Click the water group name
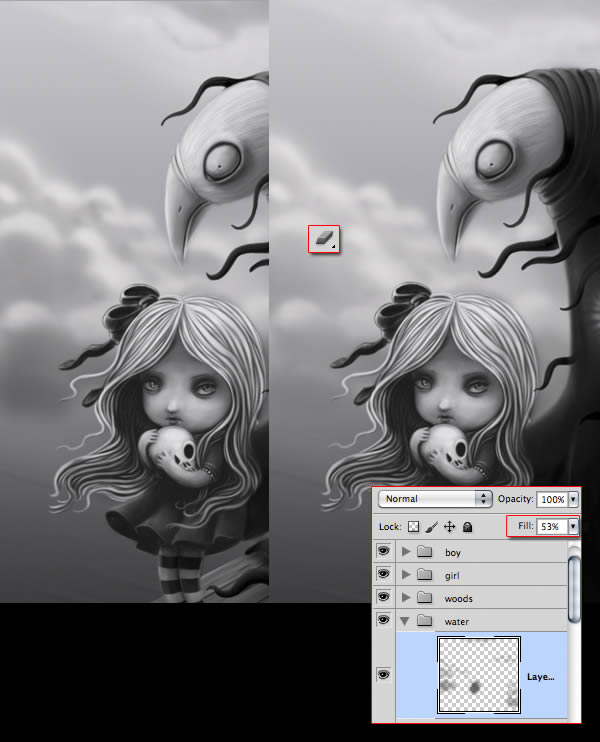 tap(457, 622)
